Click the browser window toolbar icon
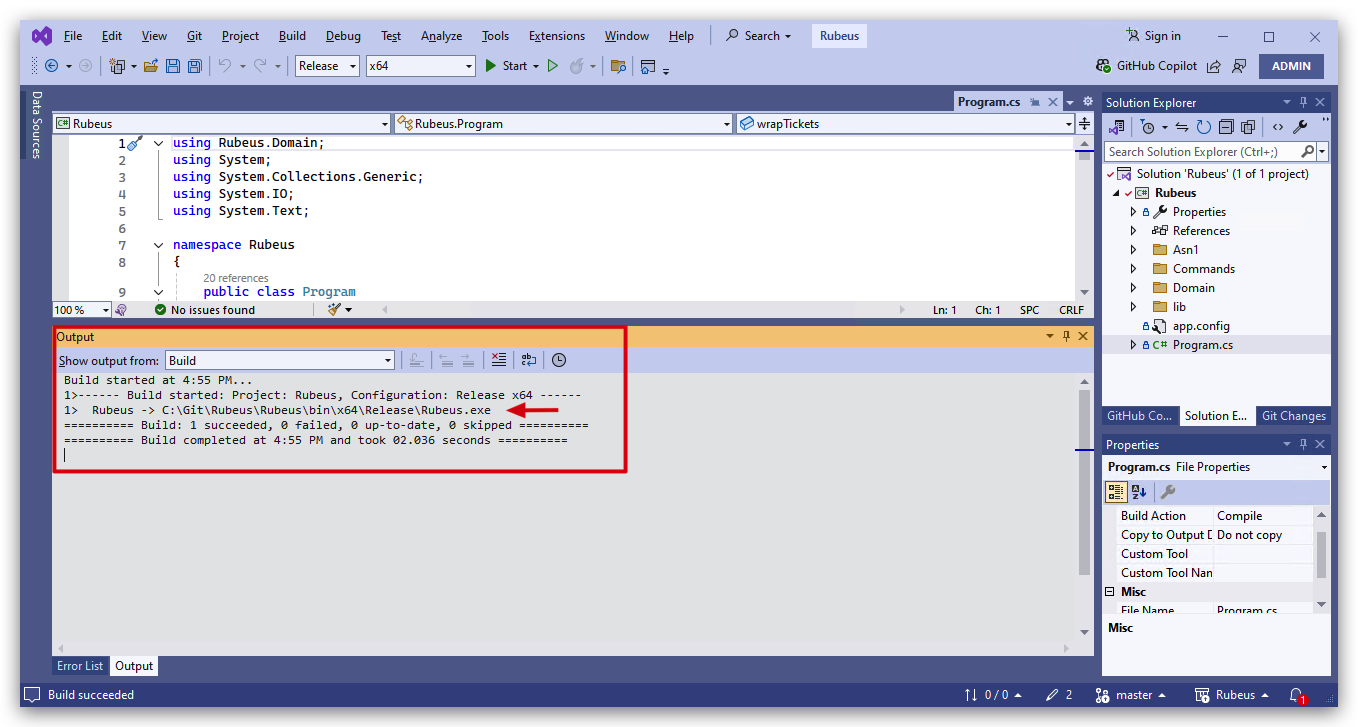Viewport: 1358px width, 727px height. click(648, 66)
